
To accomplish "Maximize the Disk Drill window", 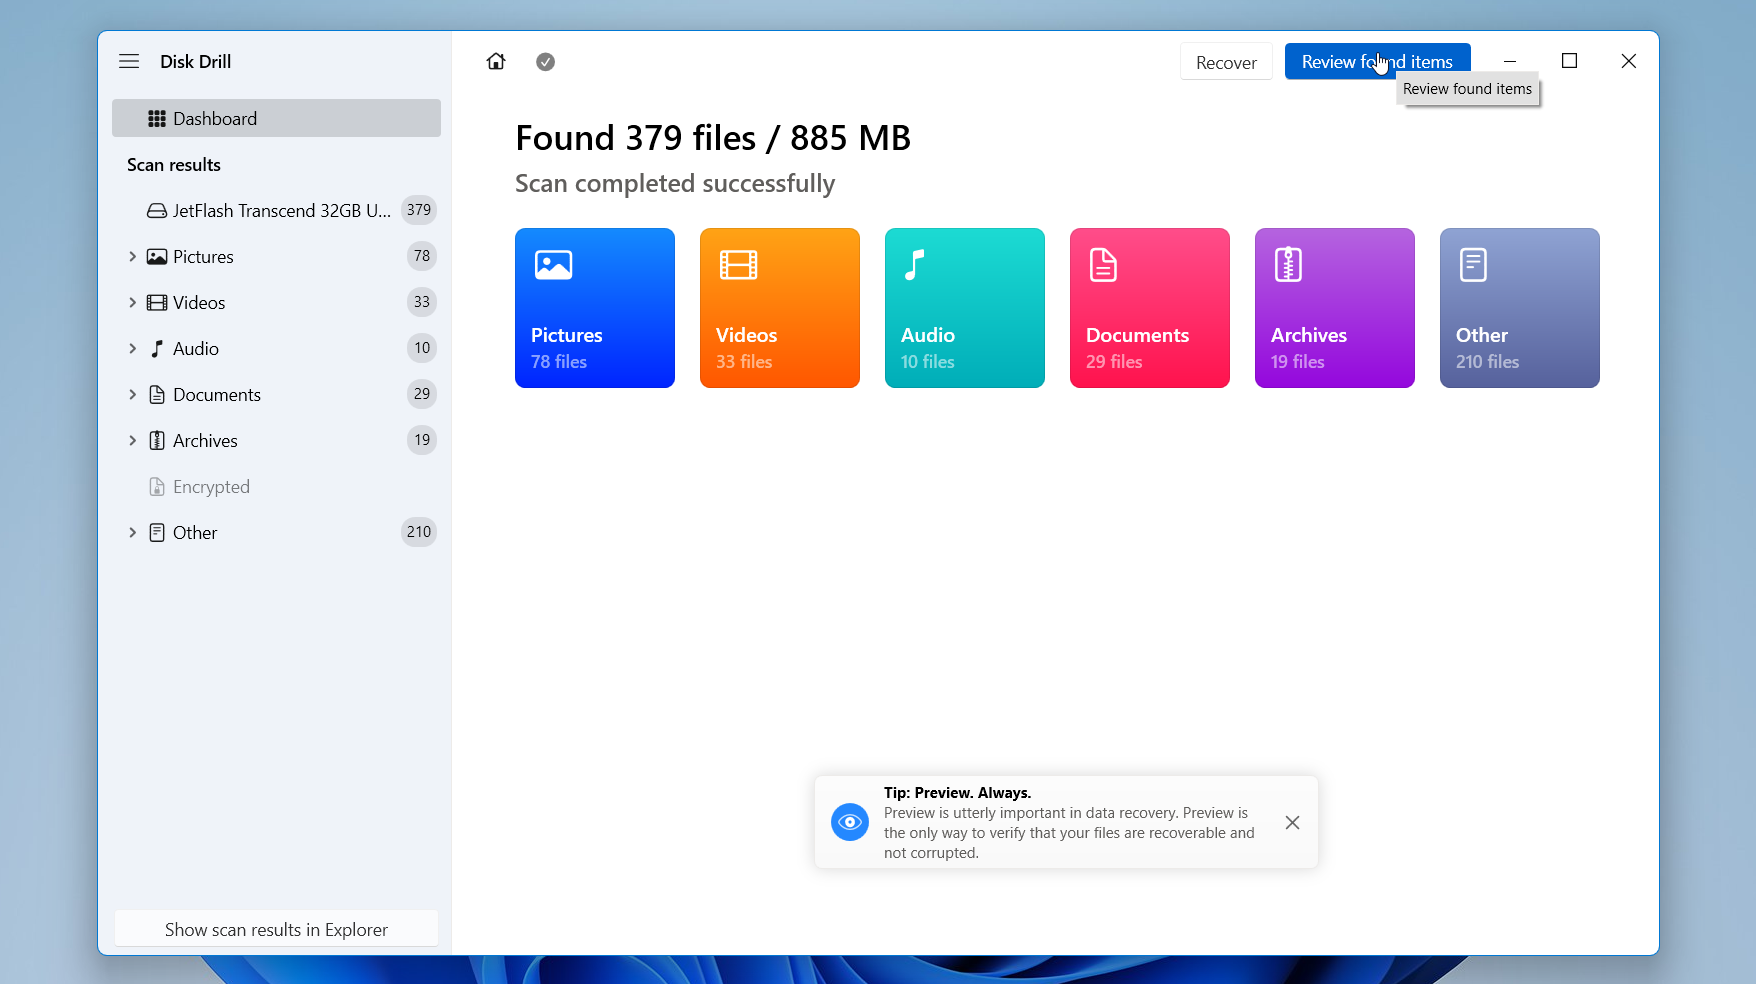I will tap(1570, 61).
